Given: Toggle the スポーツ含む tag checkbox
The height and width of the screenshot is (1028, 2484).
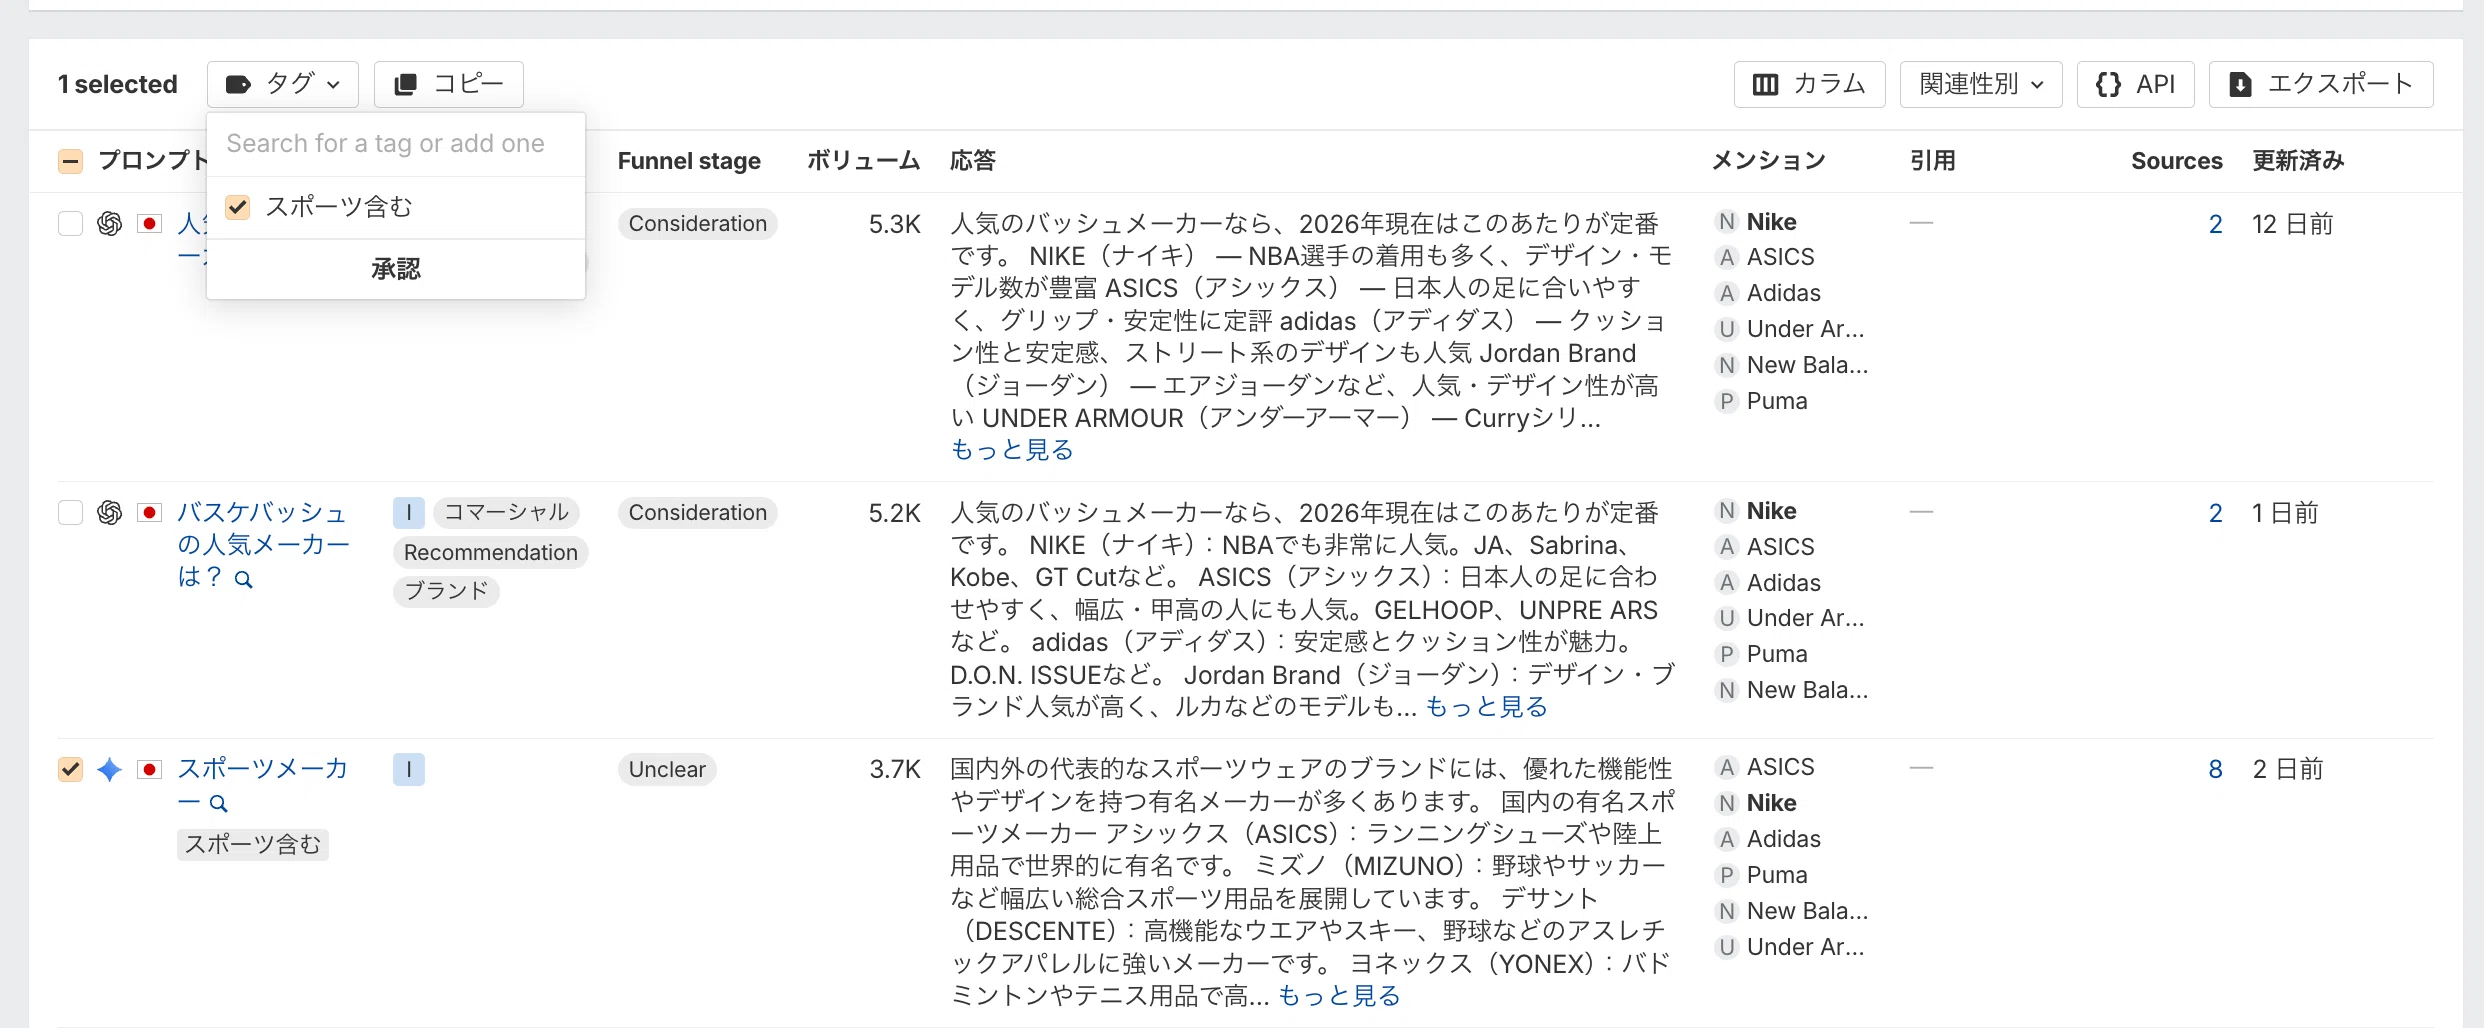Looking at the screenshot, I should [237, 207].
